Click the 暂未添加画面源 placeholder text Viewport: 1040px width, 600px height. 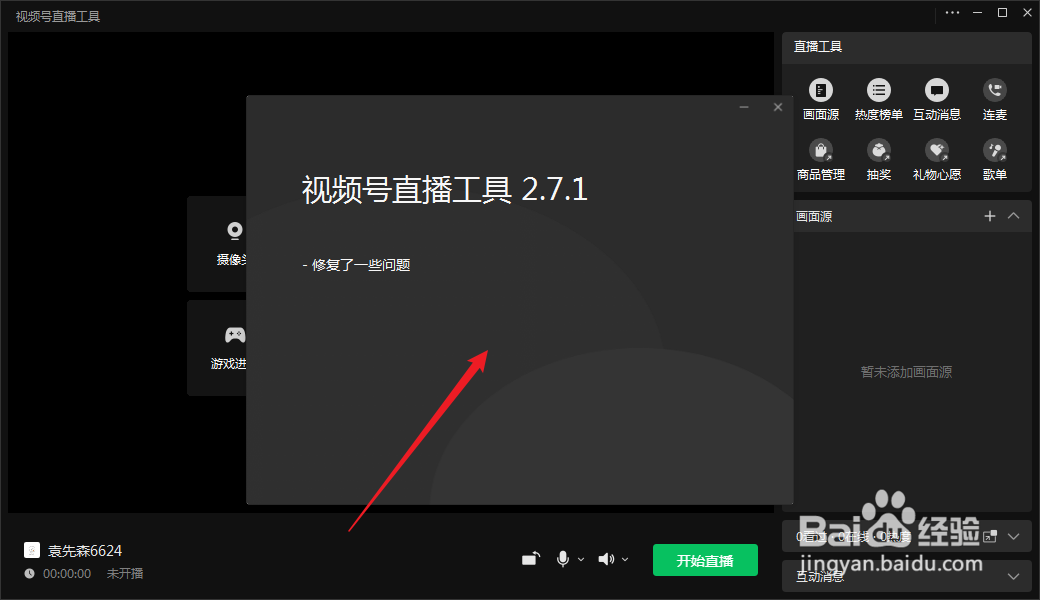(x=906, y=372)
